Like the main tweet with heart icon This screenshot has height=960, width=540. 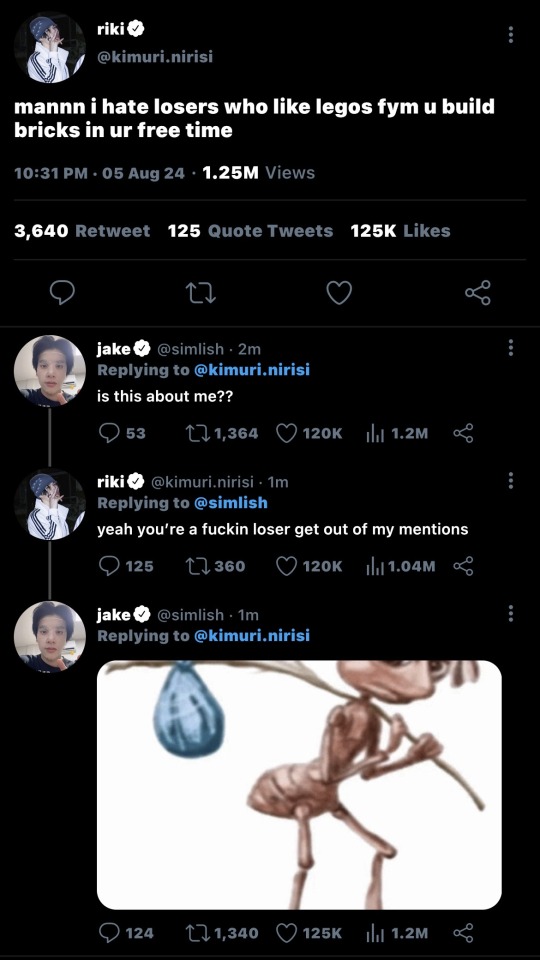339,293
